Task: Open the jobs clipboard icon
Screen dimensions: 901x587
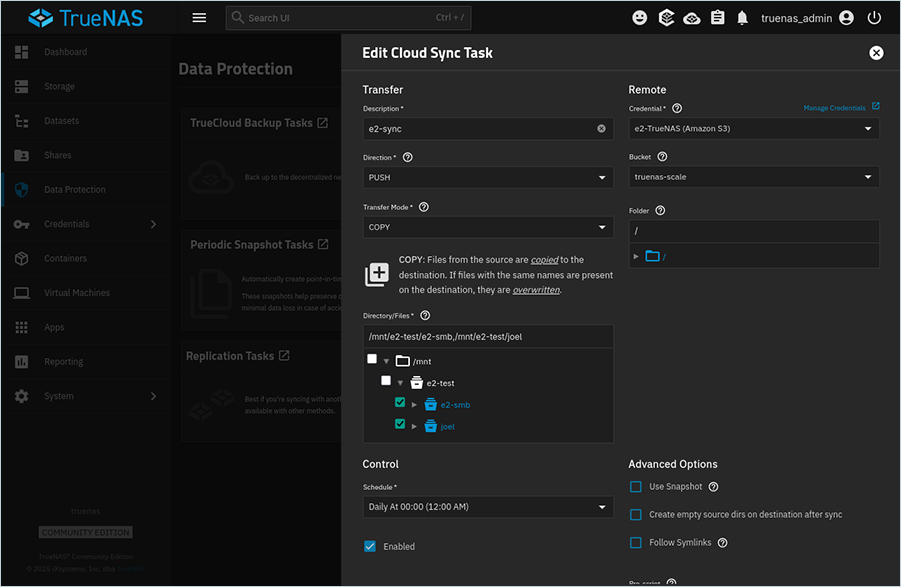Action: click(717, 18)
